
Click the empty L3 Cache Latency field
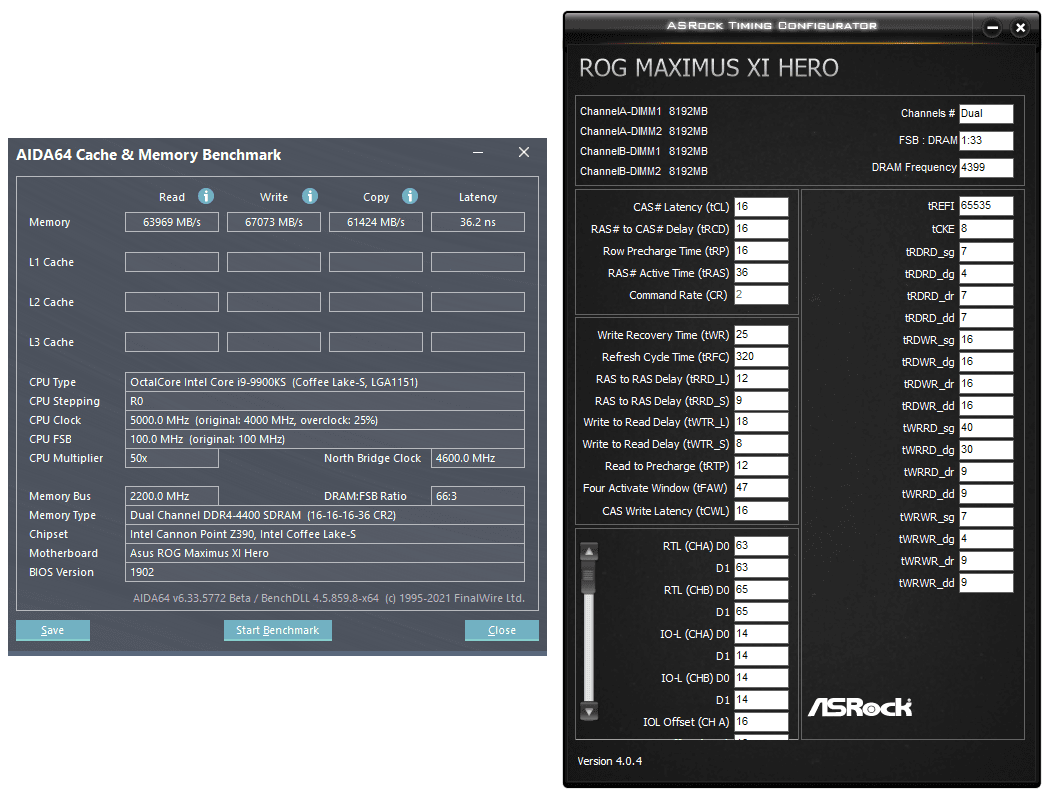pos(478,342)
